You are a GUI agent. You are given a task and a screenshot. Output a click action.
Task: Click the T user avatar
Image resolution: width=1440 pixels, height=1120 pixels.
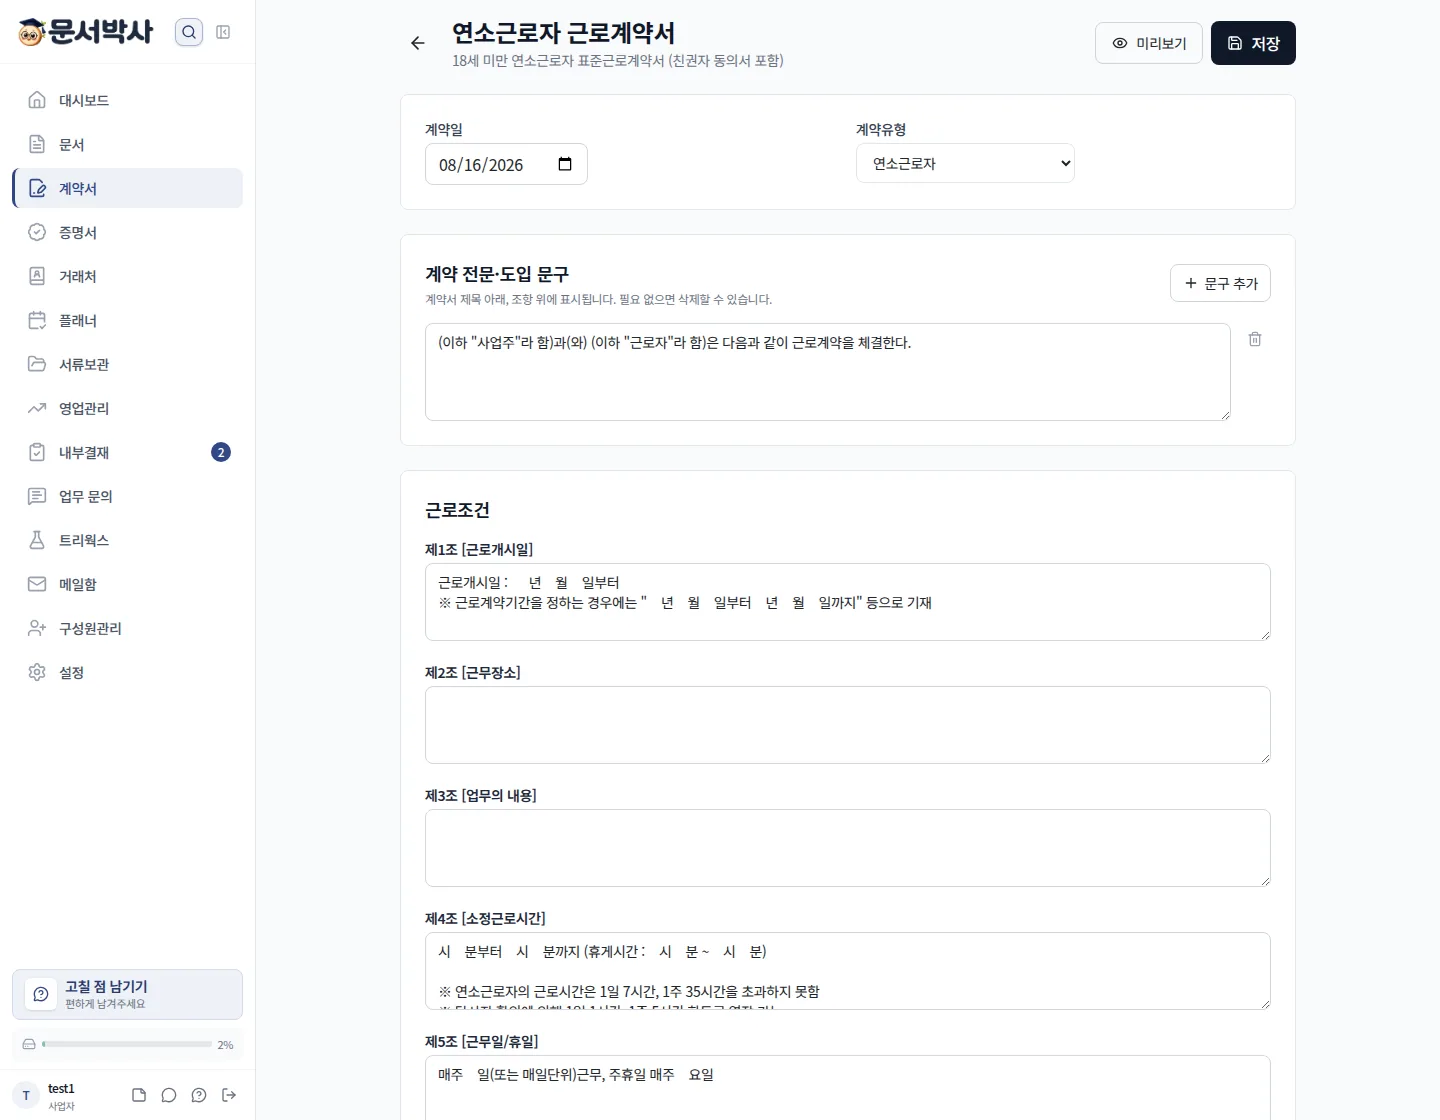(26, 1095)
